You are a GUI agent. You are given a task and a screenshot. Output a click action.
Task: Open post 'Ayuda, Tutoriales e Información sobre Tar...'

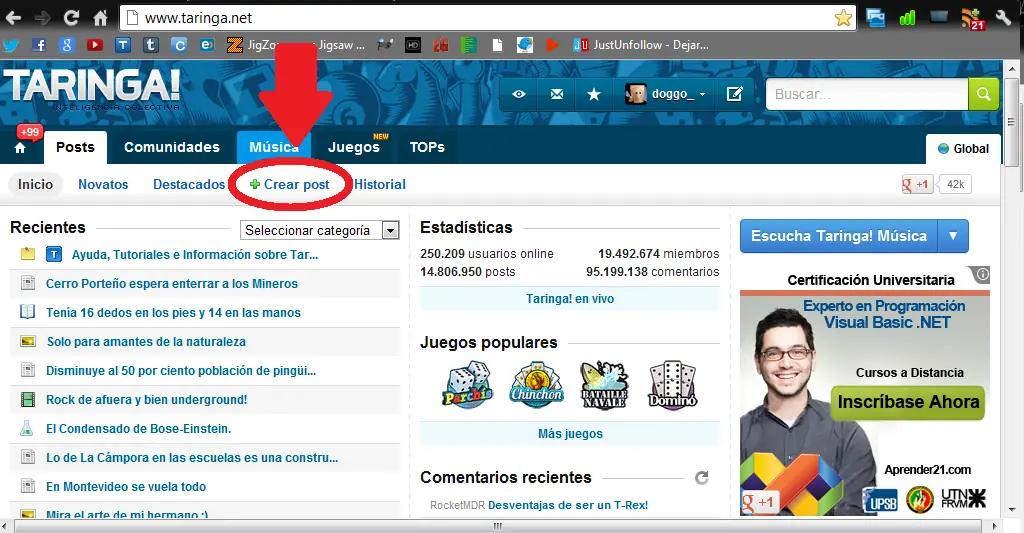click(x=195, y=255)
